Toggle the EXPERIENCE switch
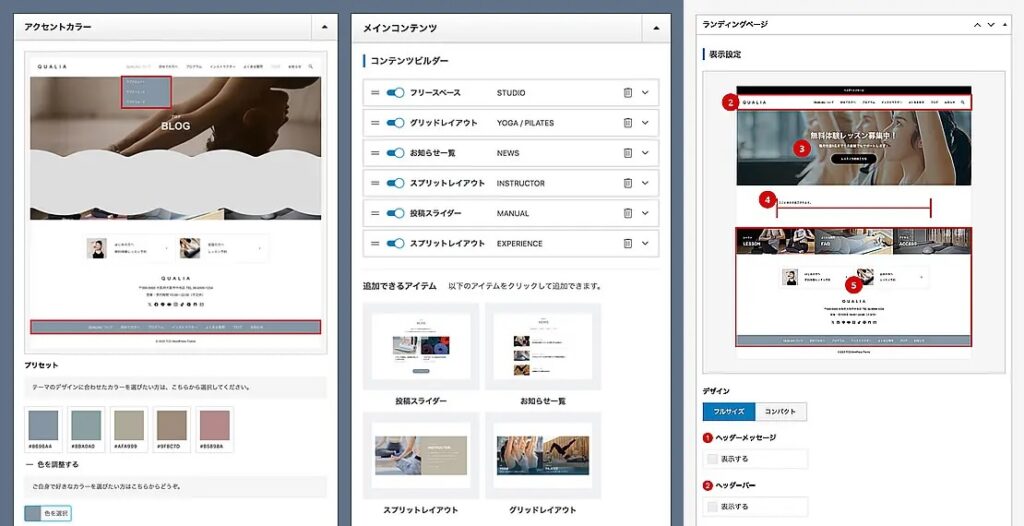 (x=395, y=243)
